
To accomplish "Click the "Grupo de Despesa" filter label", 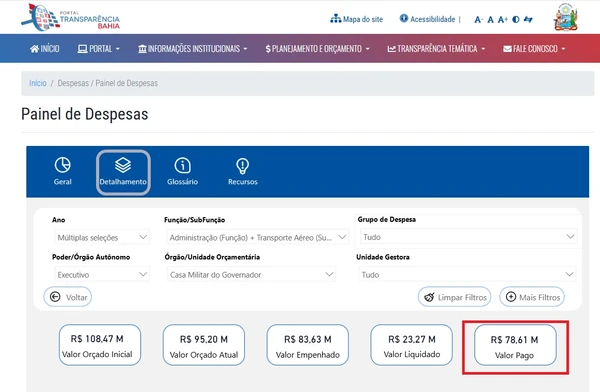I will pyautogui.click(x=386, y=219).
